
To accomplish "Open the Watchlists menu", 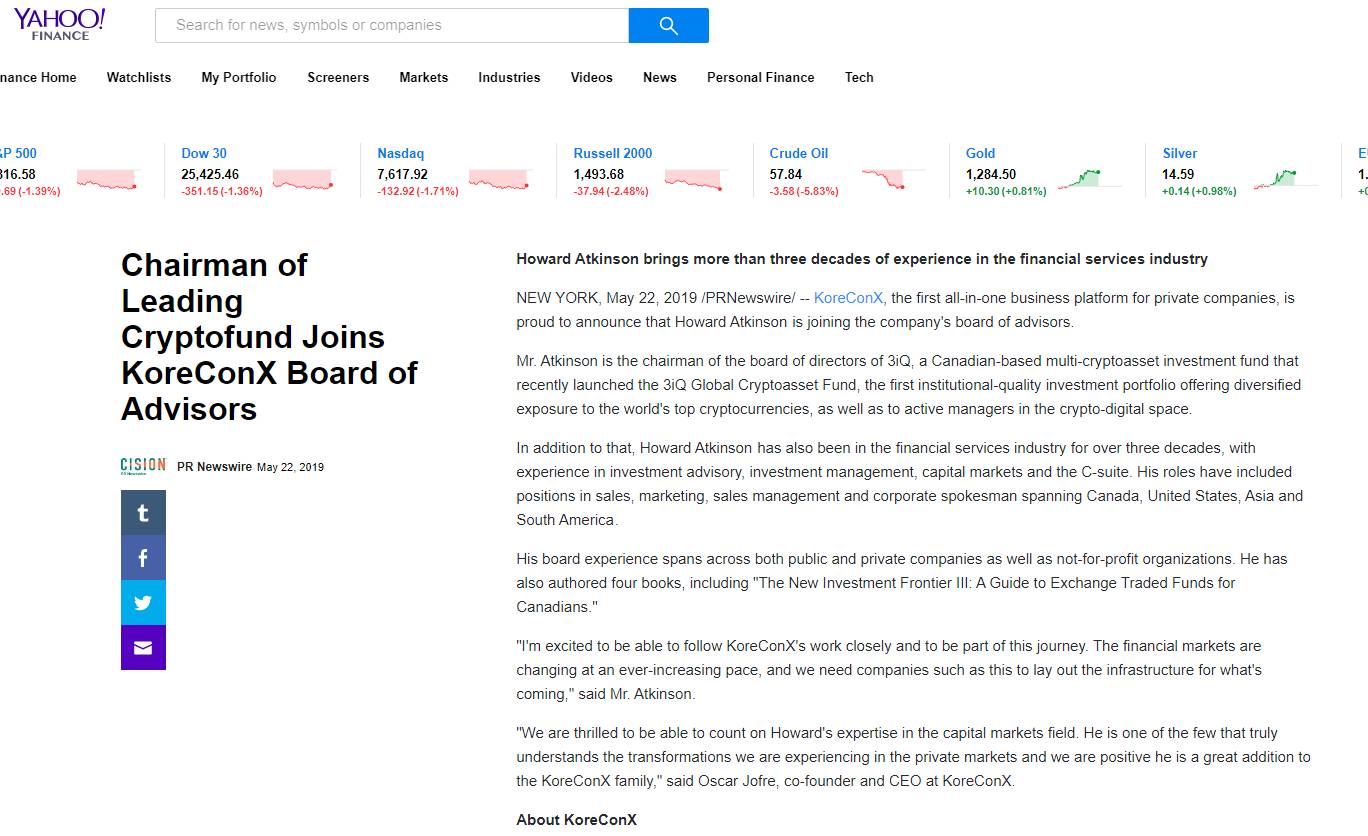I will tap(139, 77).
